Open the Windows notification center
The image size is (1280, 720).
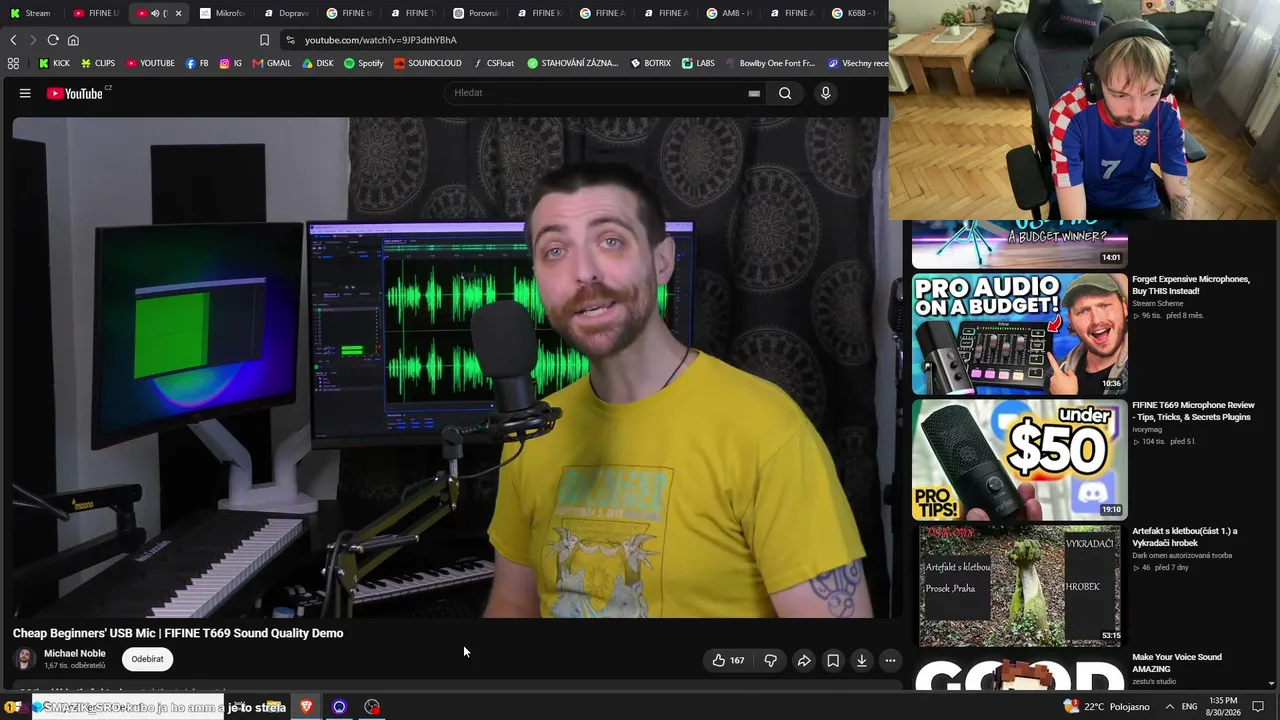tap(1258, 707)
